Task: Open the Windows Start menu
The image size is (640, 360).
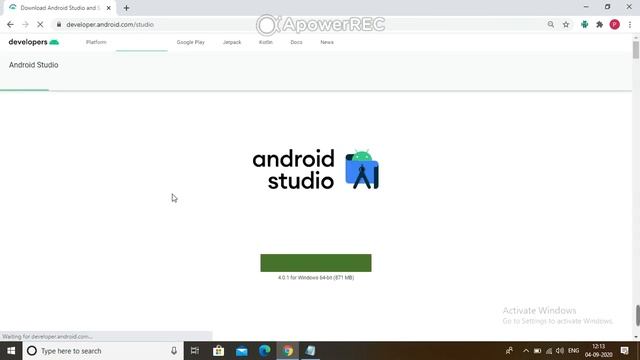Action: tap(11, 351)
